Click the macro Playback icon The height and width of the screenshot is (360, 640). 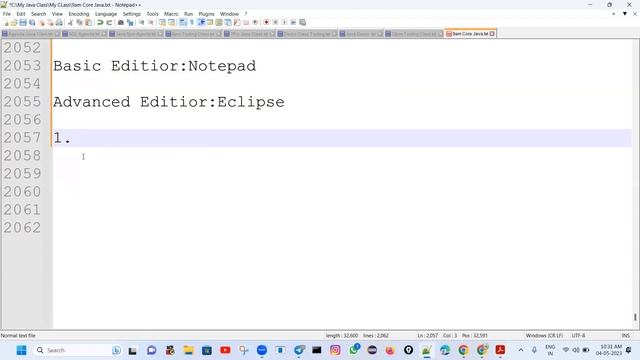point(284,22)
